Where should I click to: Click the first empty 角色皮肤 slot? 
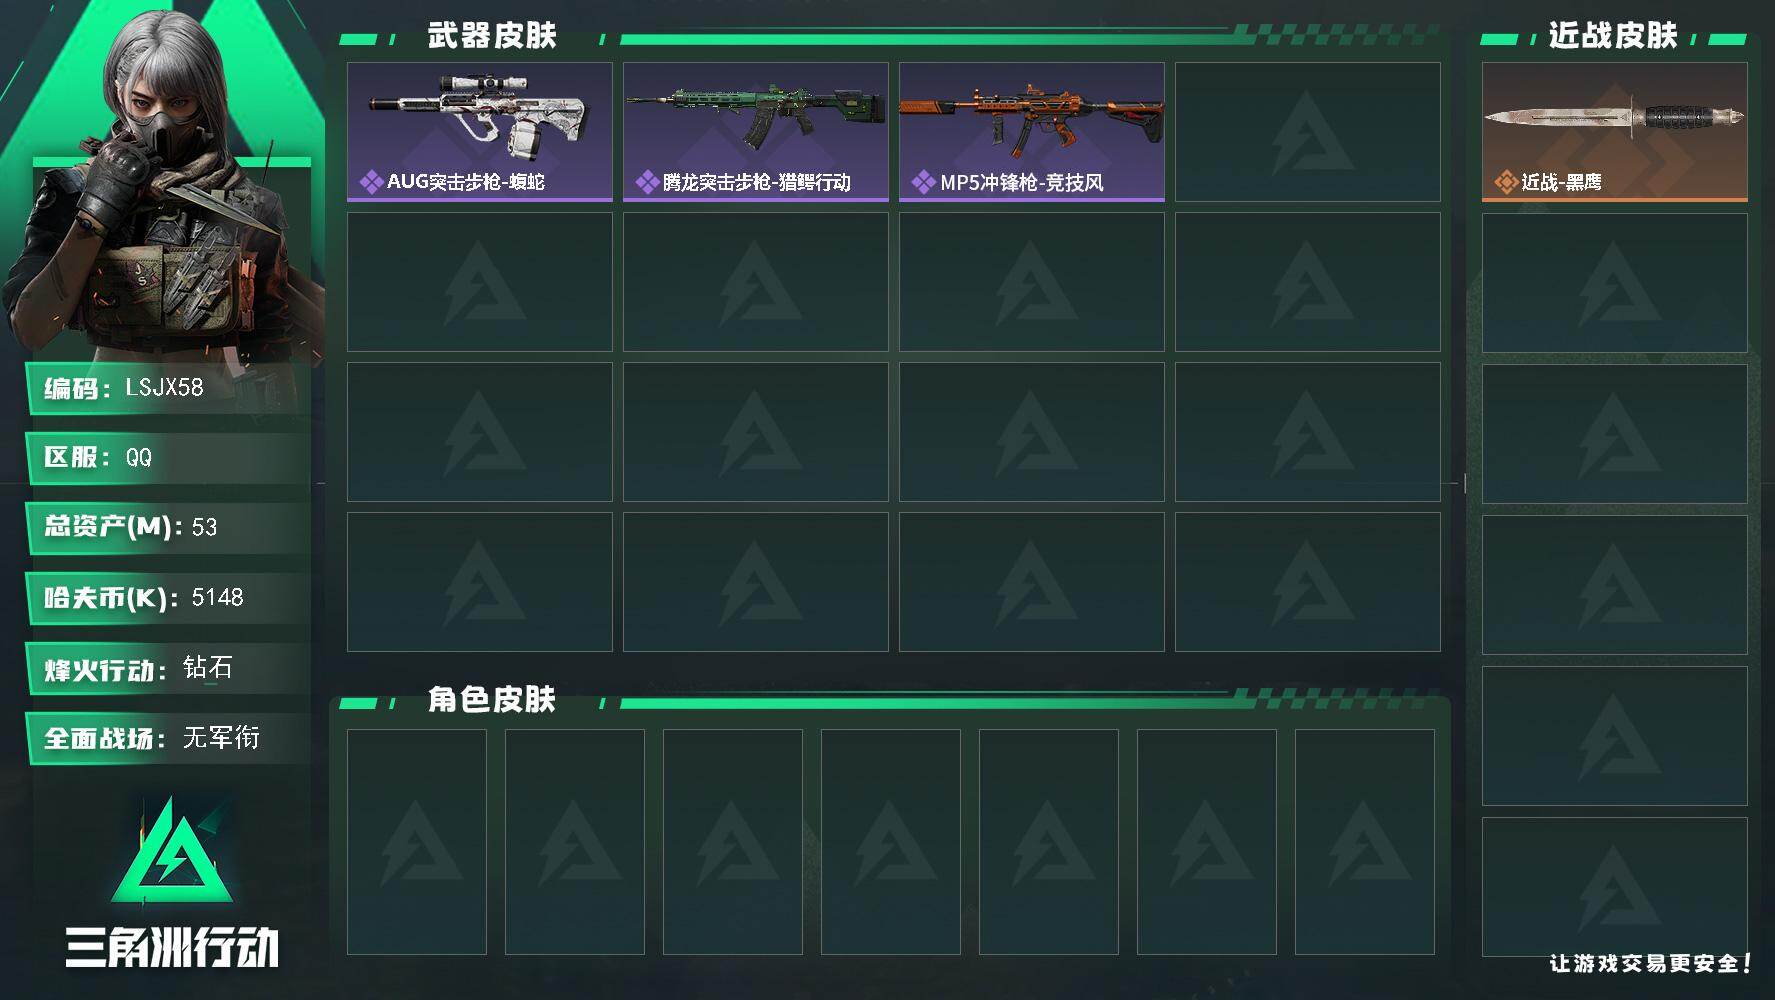coord(417,842)
